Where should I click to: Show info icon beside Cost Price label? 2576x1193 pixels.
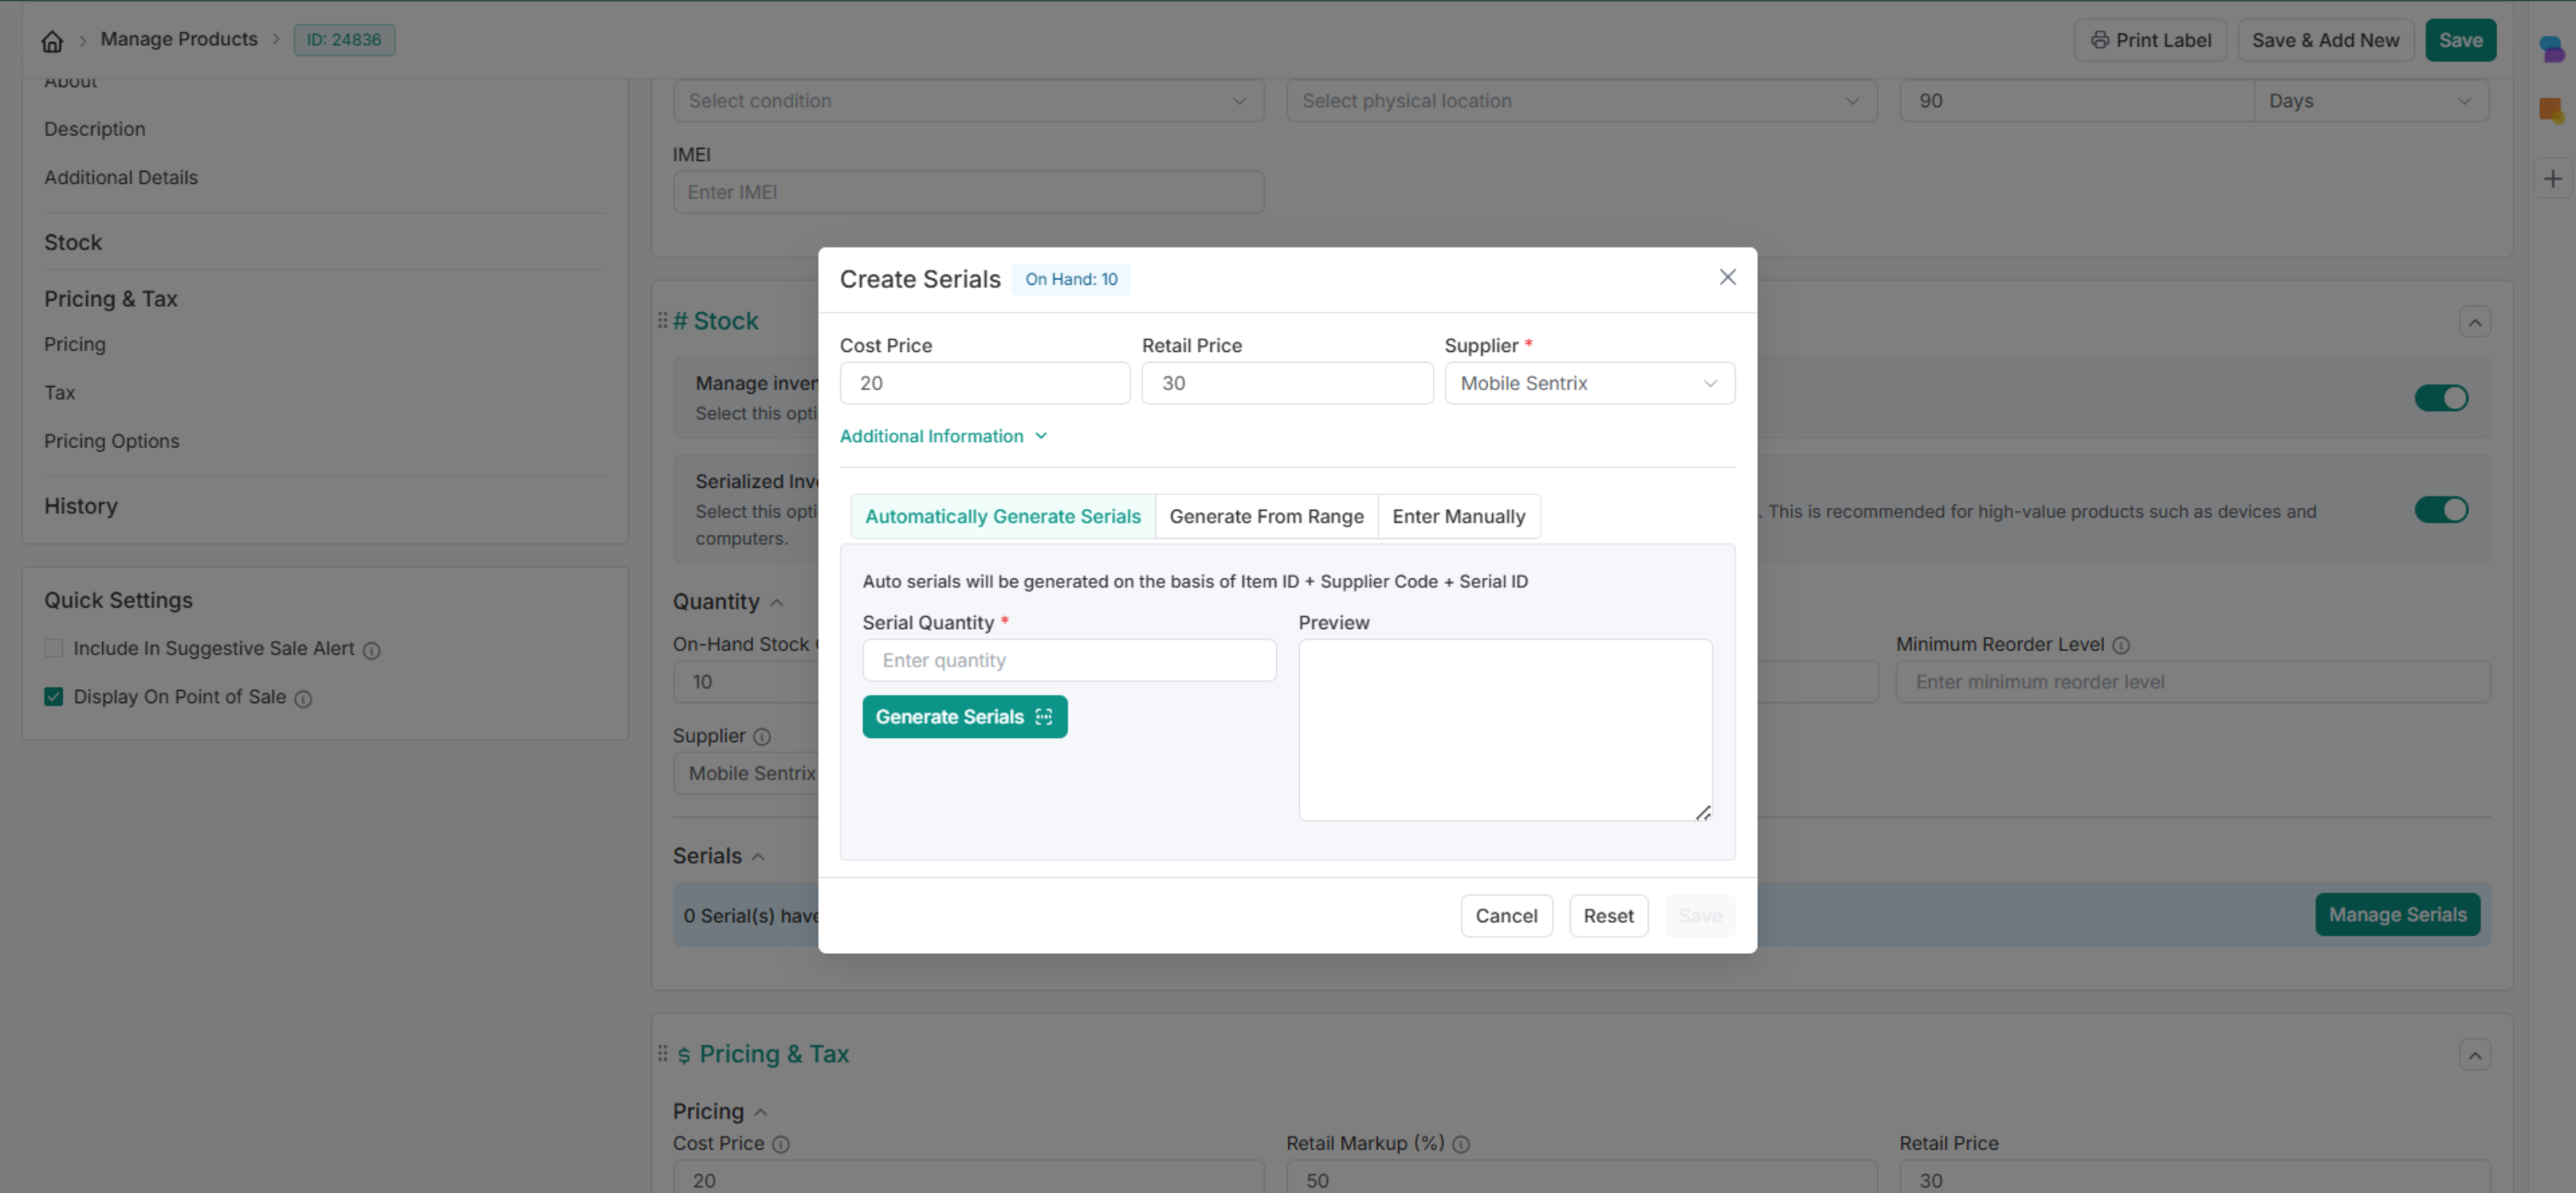tap(781, 1145)
